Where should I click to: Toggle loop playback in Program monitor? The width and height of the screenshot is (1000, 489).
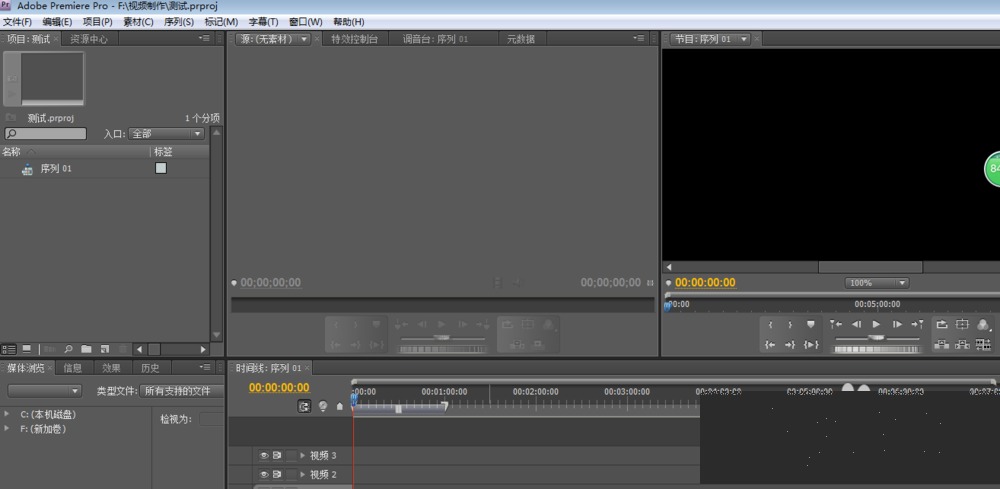click(x=942, y=325)
